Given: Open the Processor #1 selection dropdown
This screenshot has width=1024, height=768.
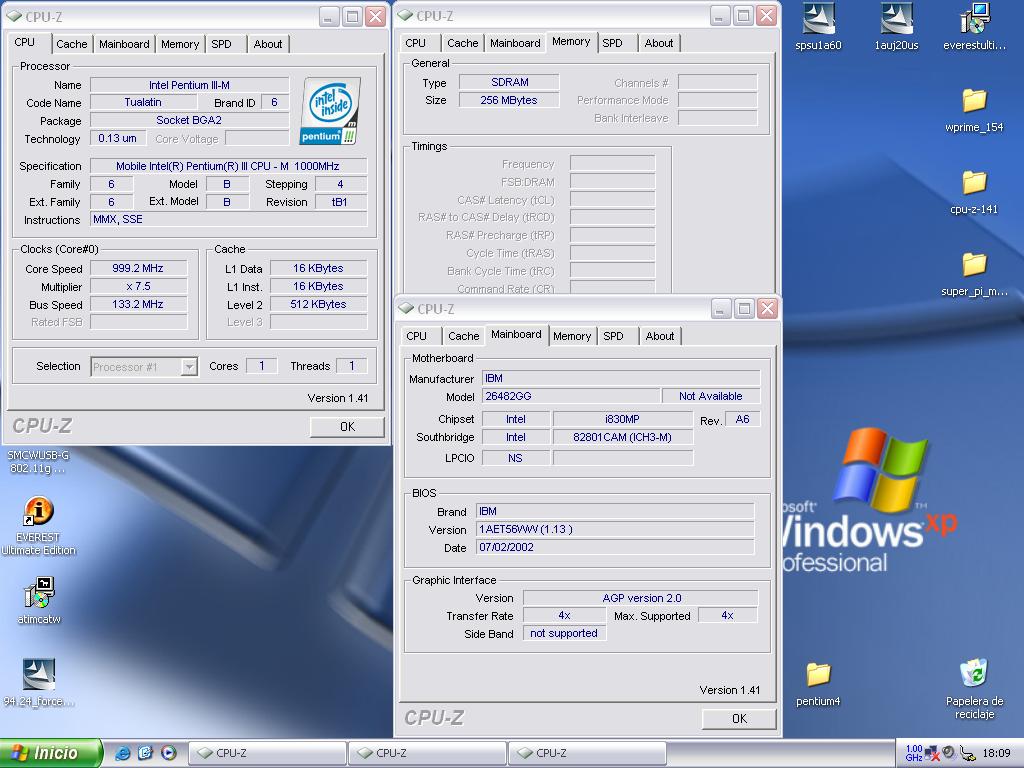Looking at the screenshot, I should [189, 366].
